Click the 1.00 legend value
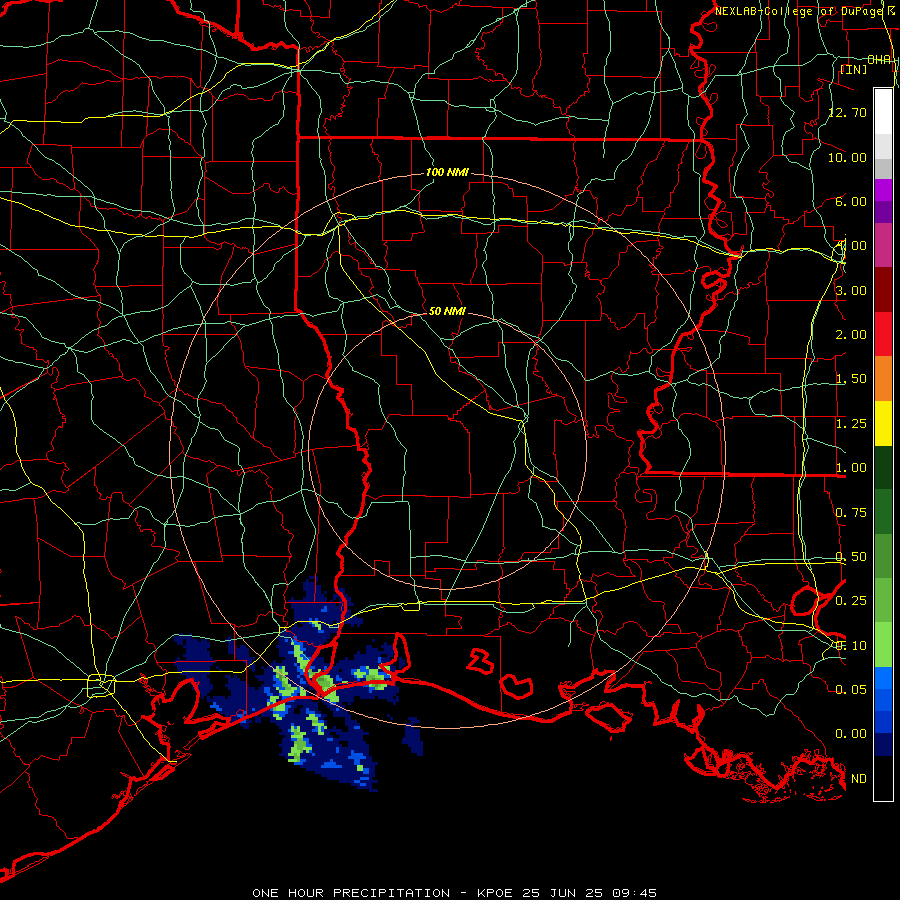900x900 pixels. [x=851, y=468]
